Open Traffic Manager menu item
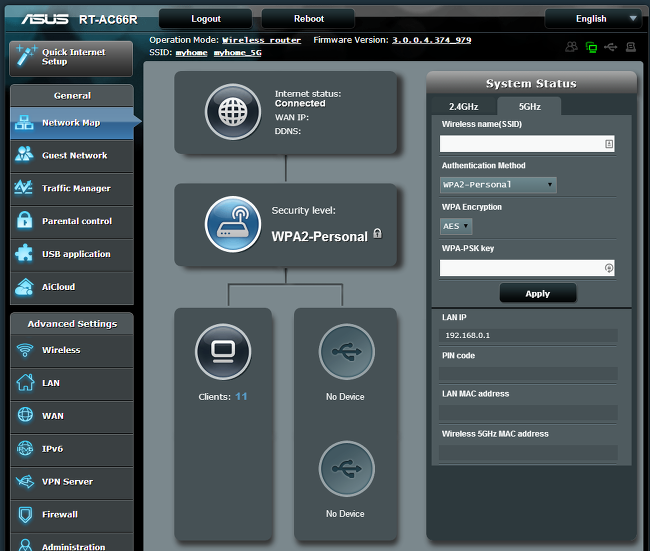This screenshot has width=650, height=551. [72, 188]
